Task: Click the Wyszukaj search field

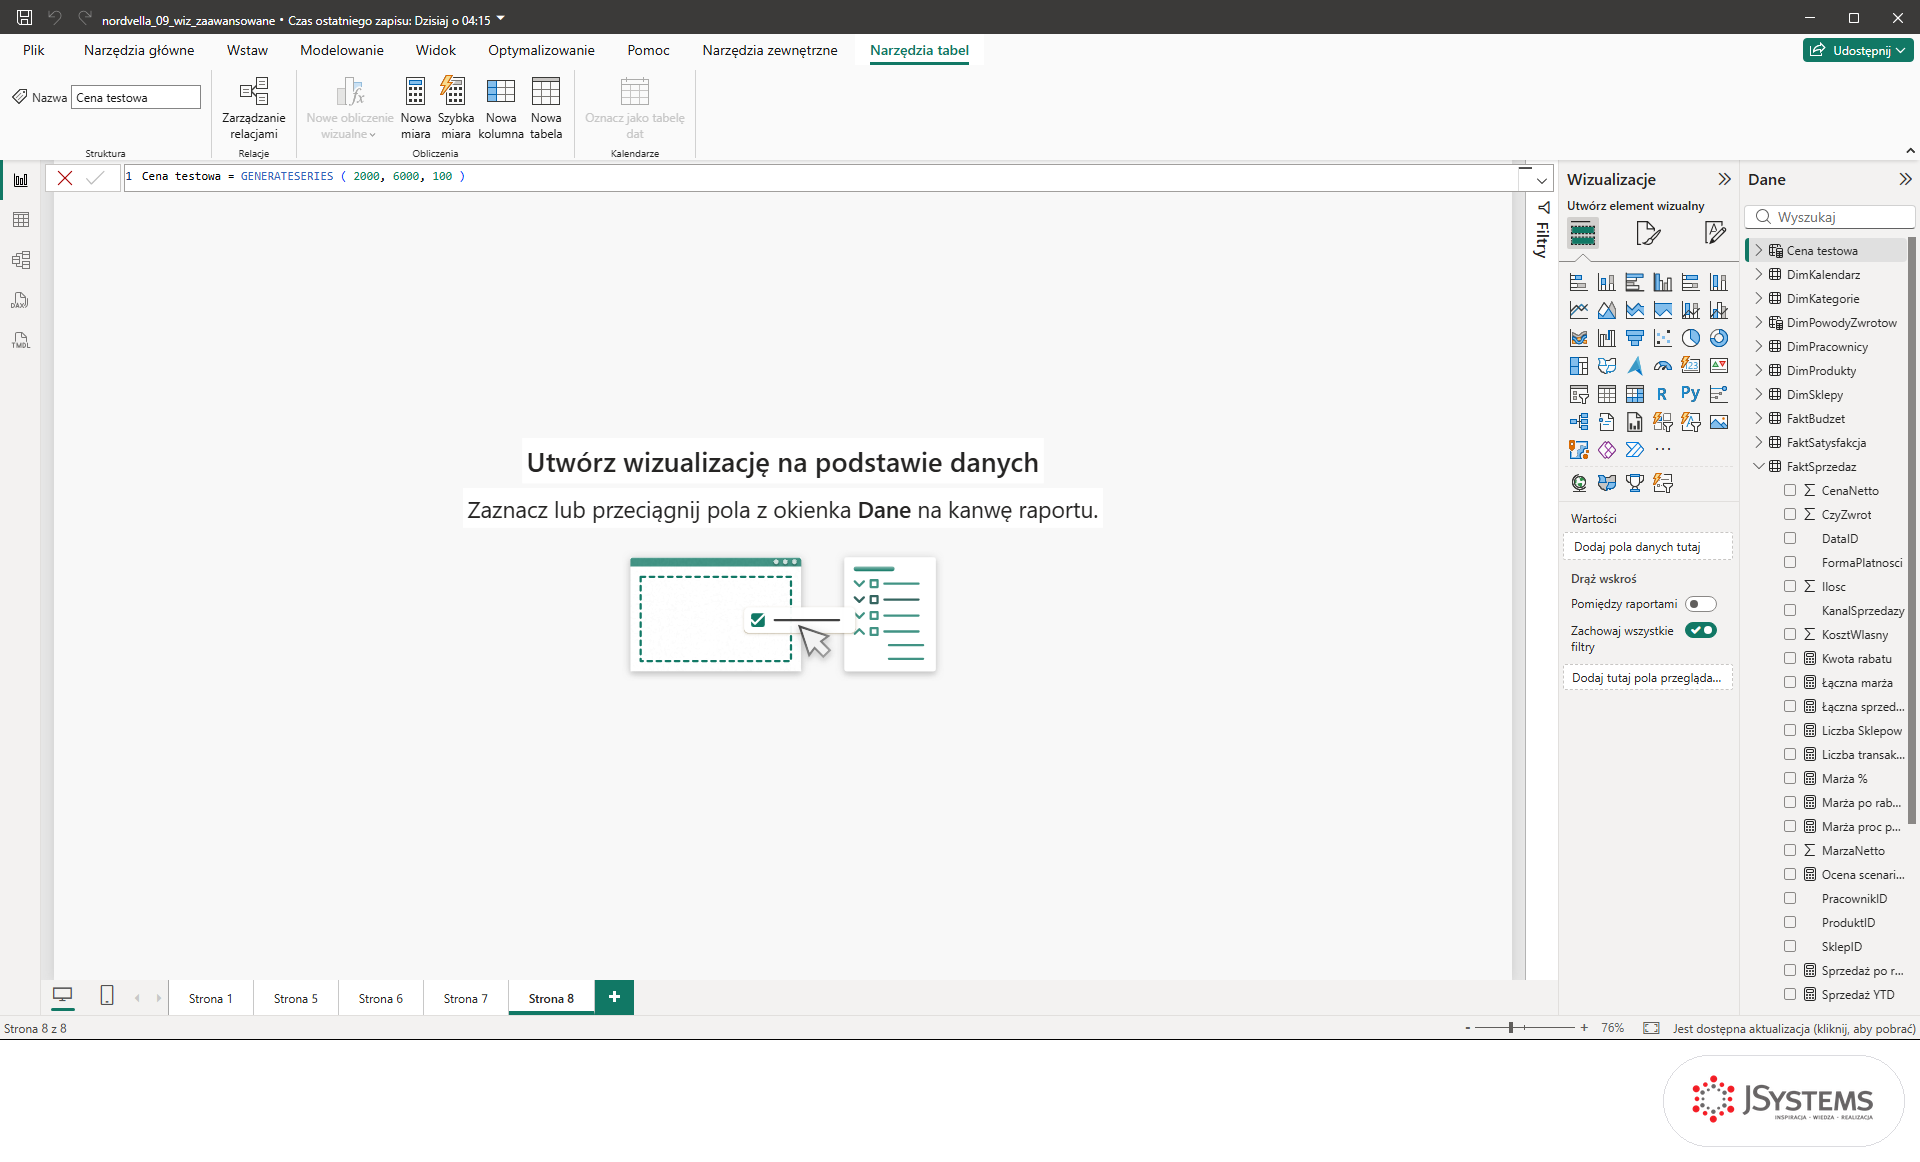Action: point(1830,217)
